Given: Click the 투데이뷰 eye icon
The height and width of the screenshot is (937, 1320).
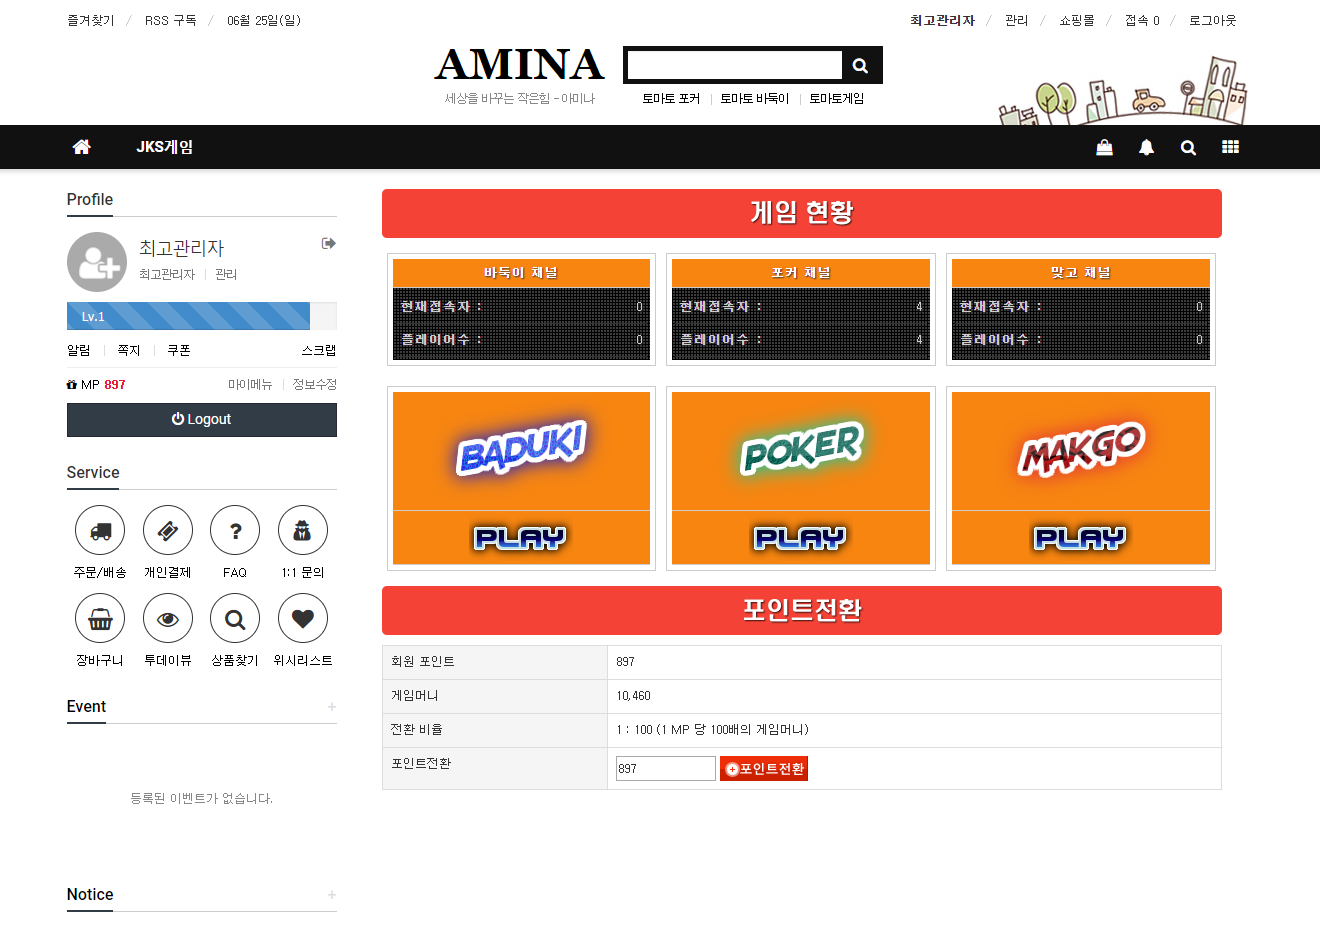Looking at the screenshot, I should tap(168, 619).
